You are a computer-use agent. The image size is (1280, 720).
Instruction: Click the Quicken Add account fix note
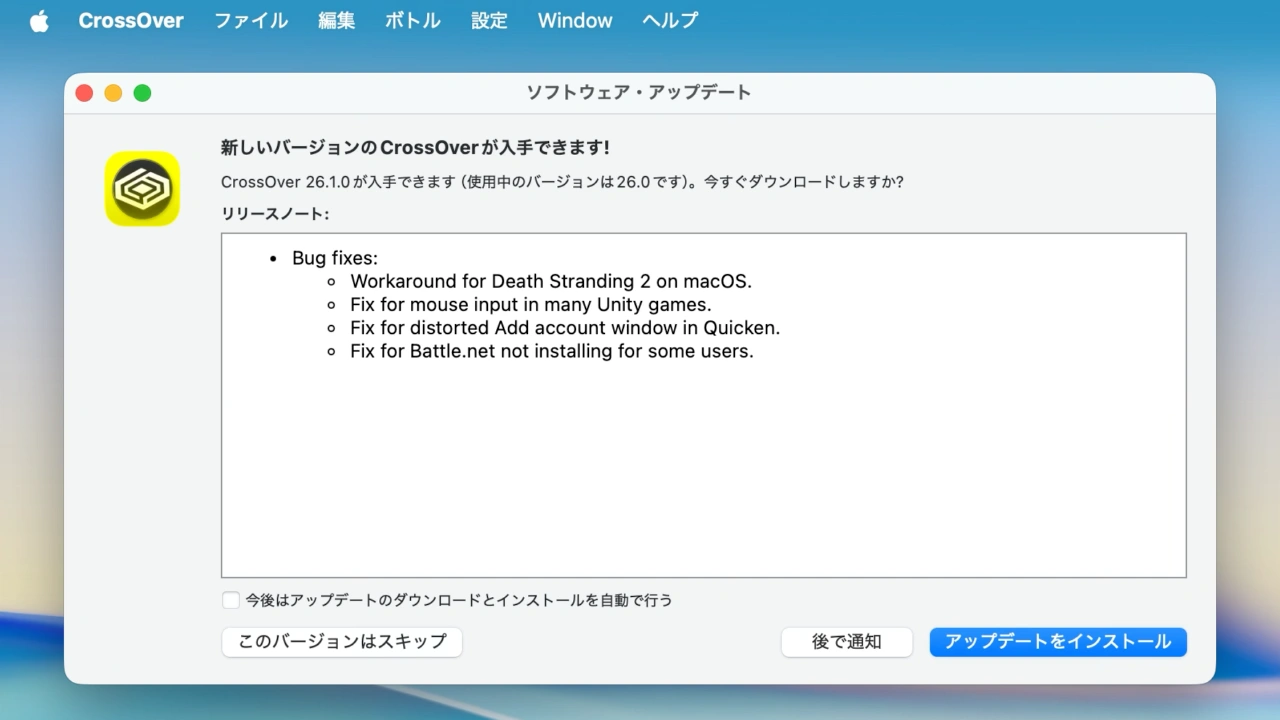(564, 328)
